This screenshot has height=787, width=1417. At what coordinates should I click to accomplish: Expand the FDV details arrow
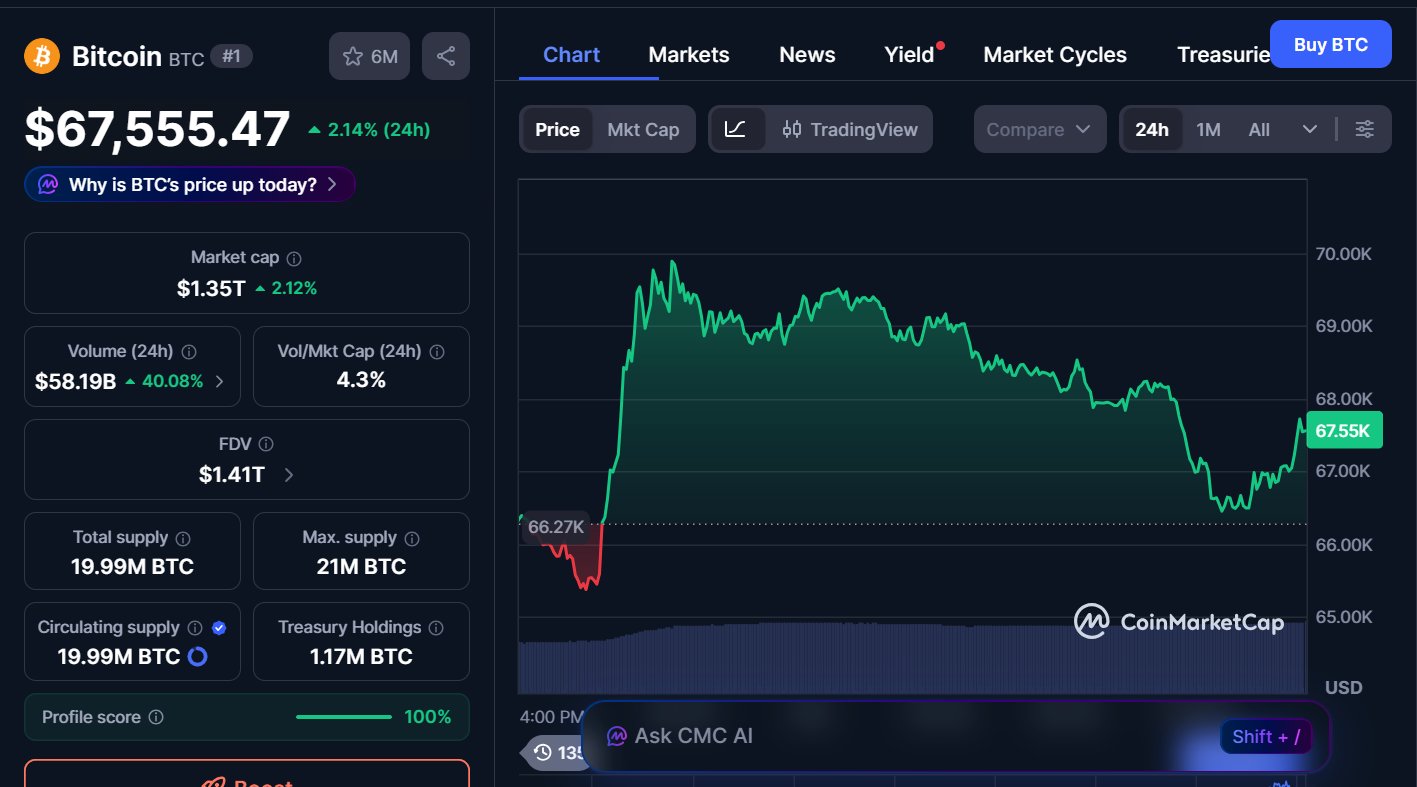(289, 475)
